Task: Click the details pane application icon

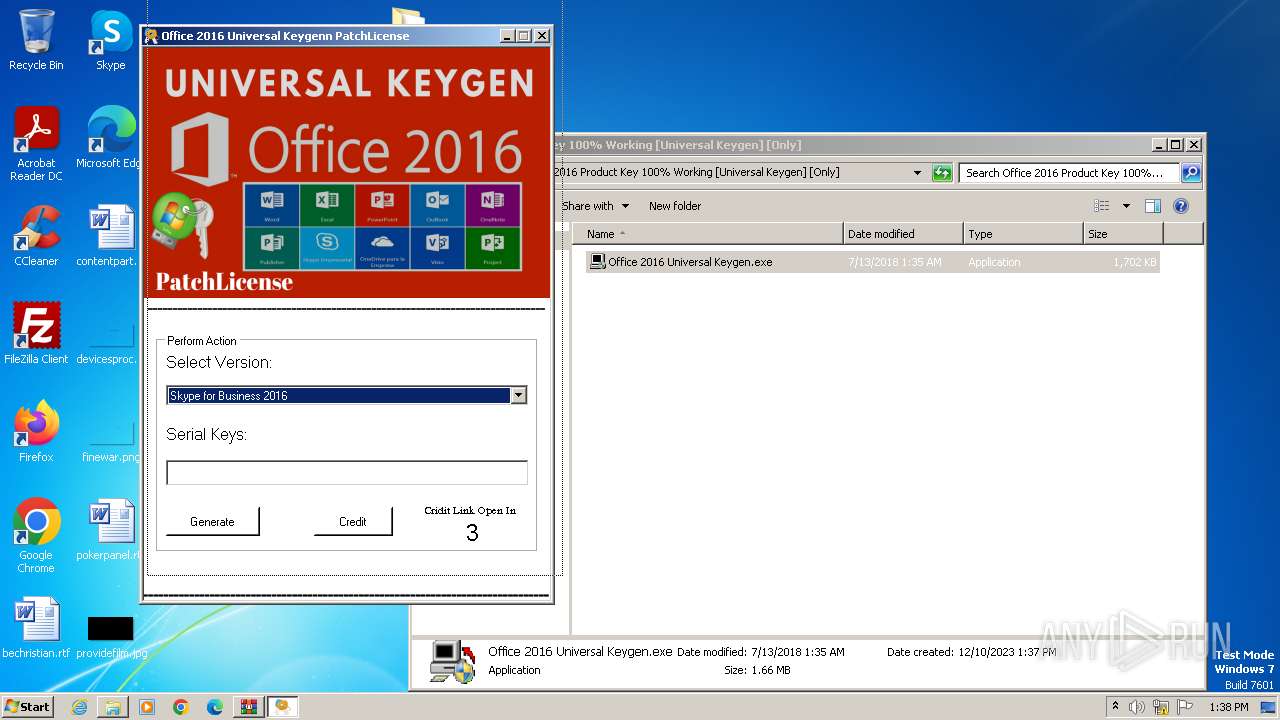Action: tap(452, 661)
